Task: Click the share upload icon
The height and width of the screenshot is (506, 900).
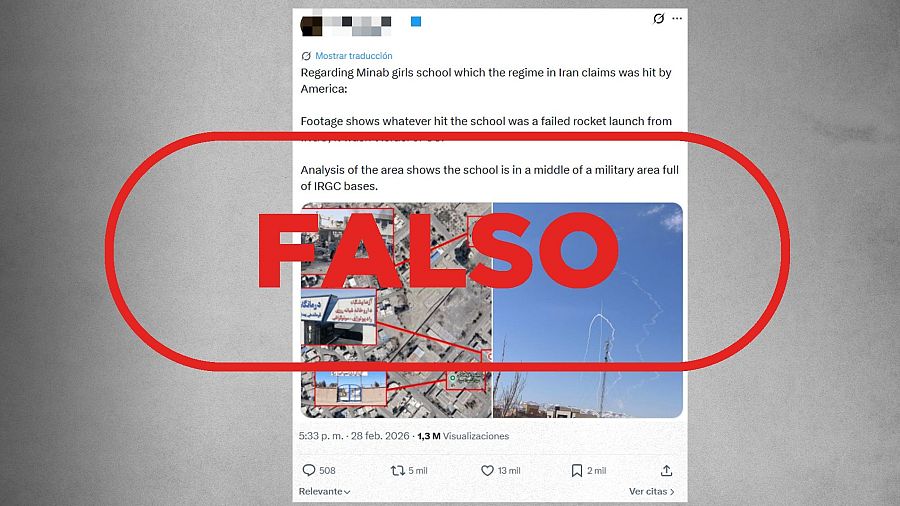Action: click(x=666, y=470)
